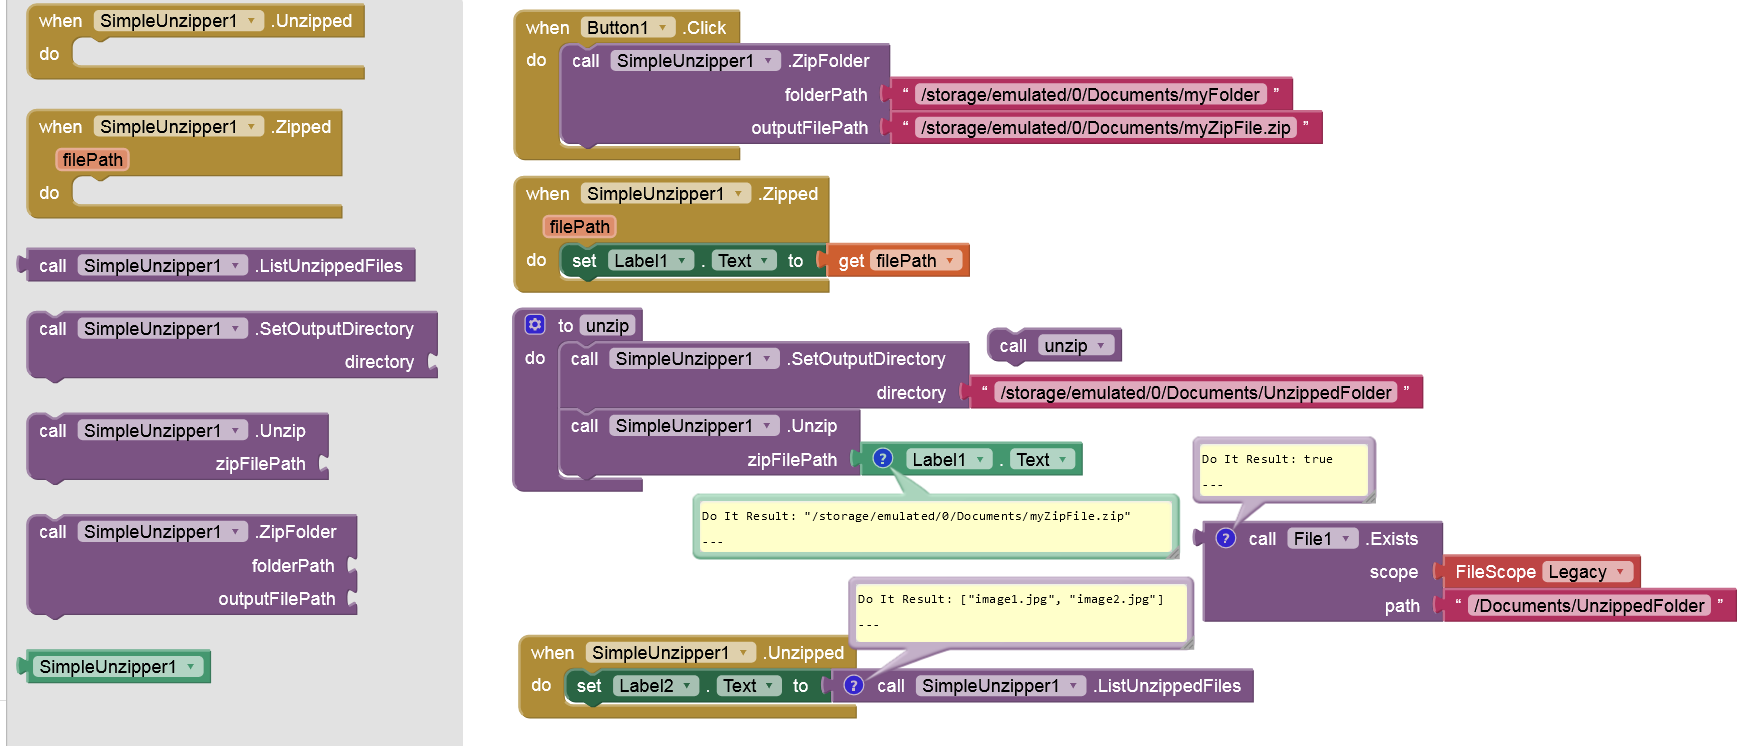Click the 'folderPath' label in the flyout ZipFolder block
Image resolution: width=1753 pixels, height=746 pixels.
tap(293, 566)
